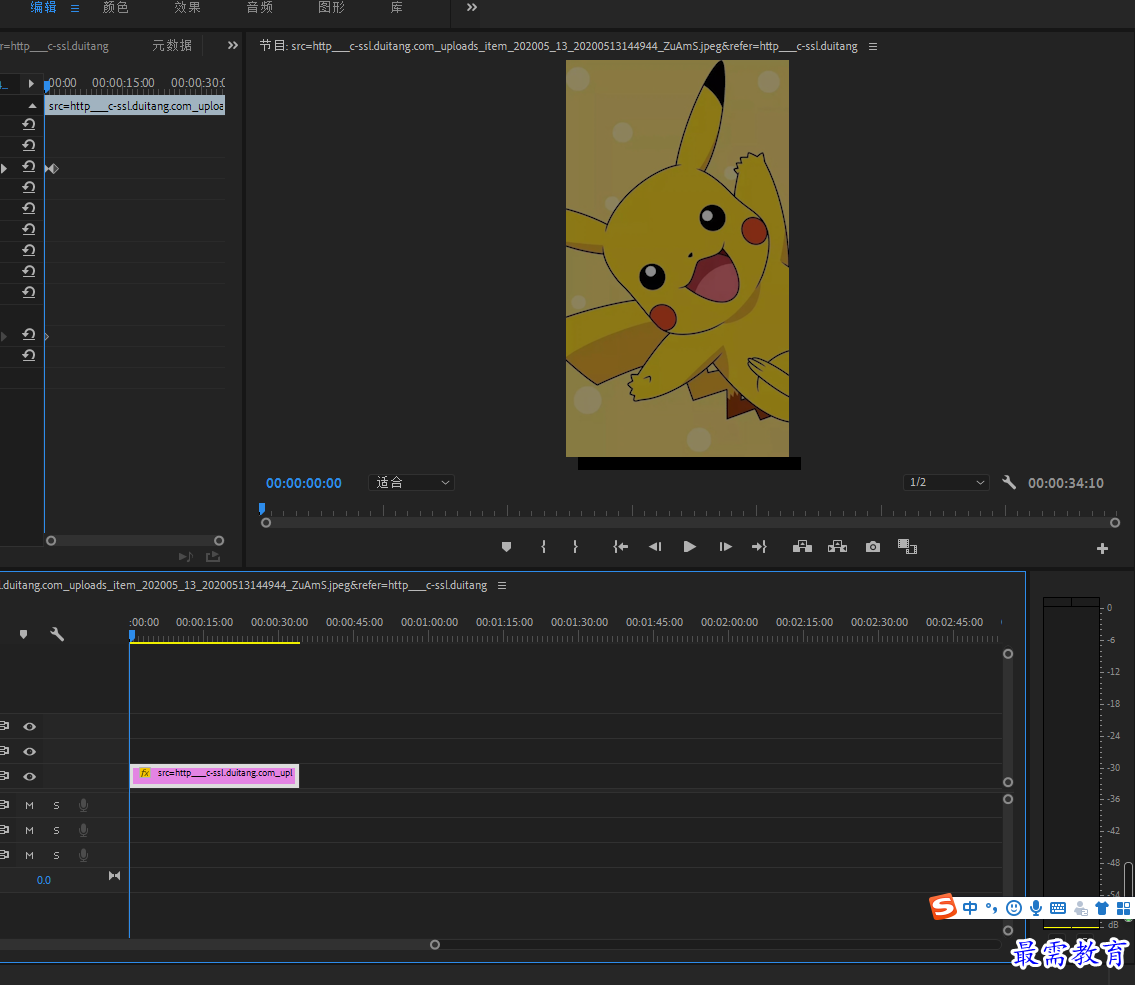Solo second audio track
1135x985 pixels.
tap(56, 831)
